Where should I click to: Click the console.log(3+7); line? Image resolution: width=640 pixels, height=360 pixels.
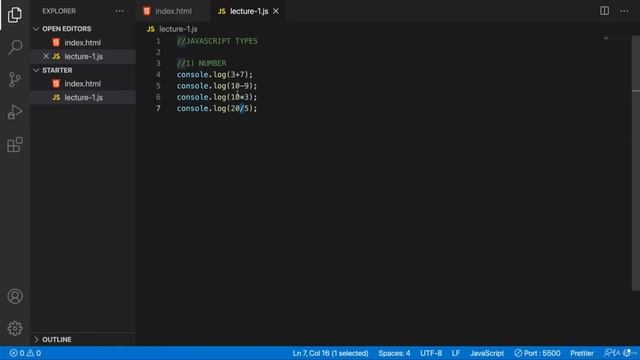click(215, 75)
